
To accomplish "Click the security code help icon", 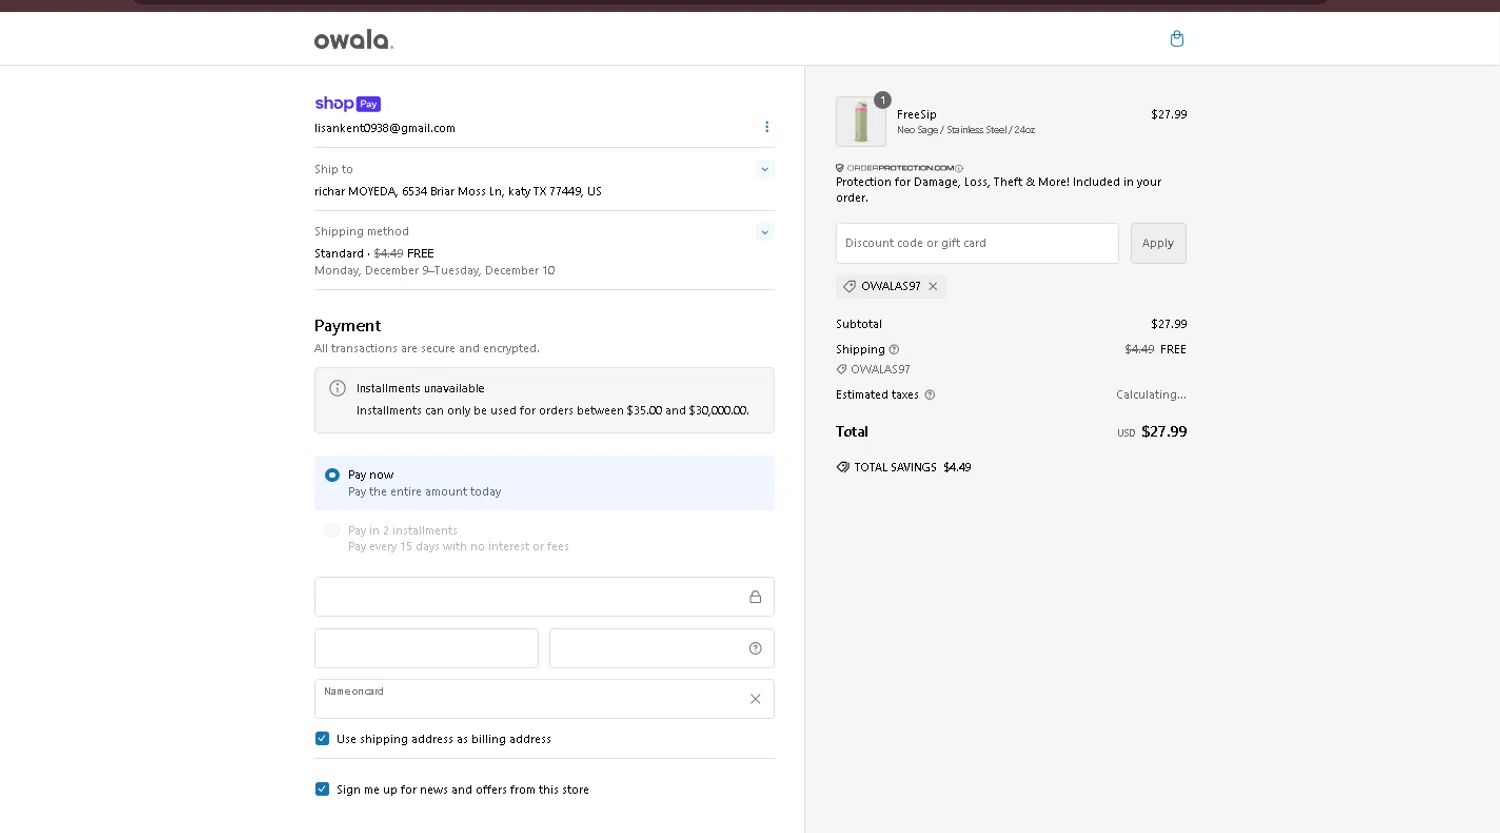I will (755, 649).
